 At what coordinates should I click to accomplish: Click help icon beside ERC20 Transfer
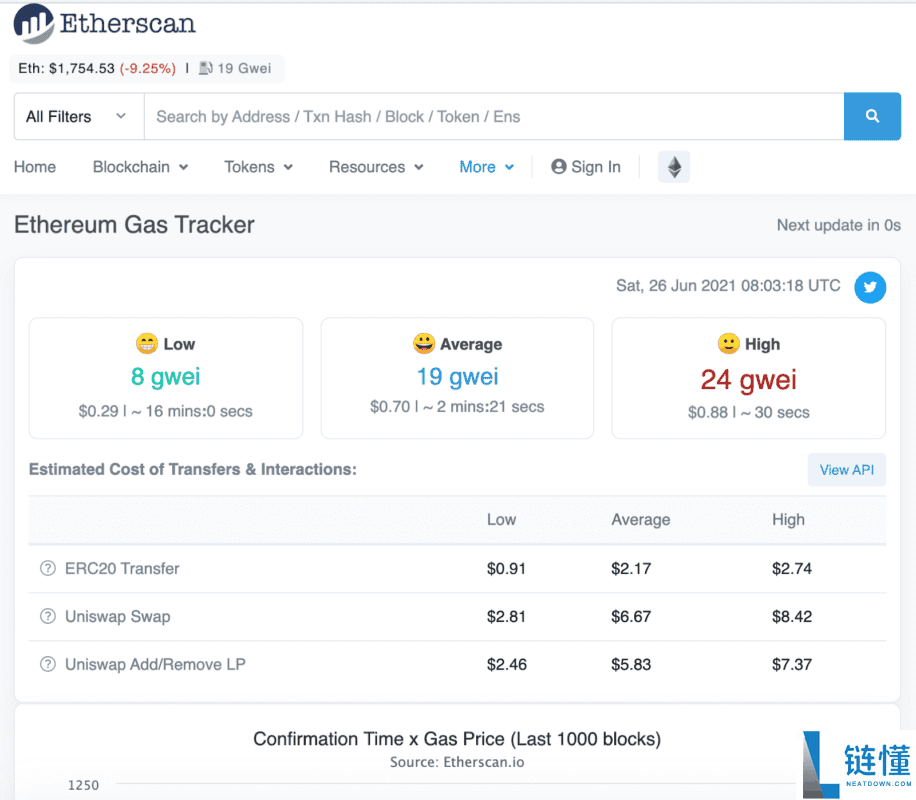[47, 569]
